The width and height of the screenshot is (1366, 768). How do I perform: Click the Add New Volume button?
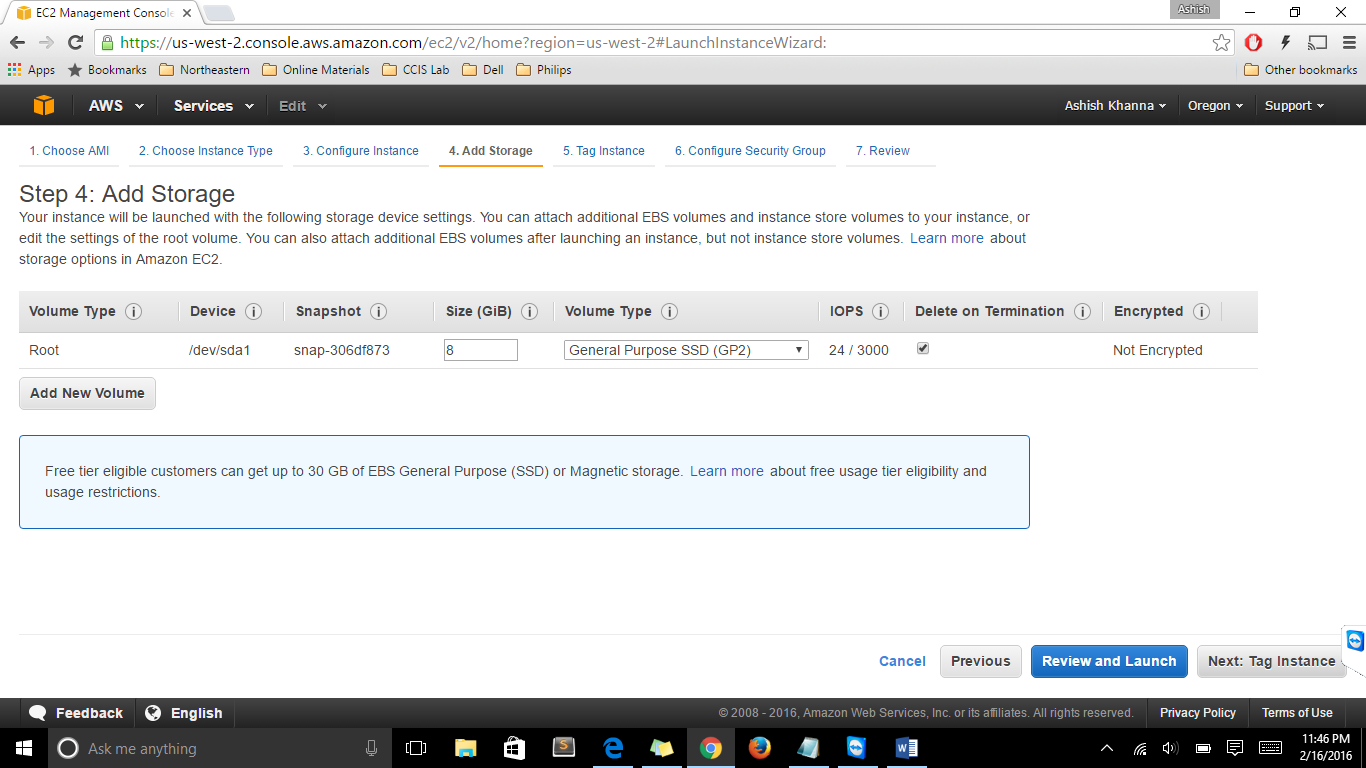87,393
